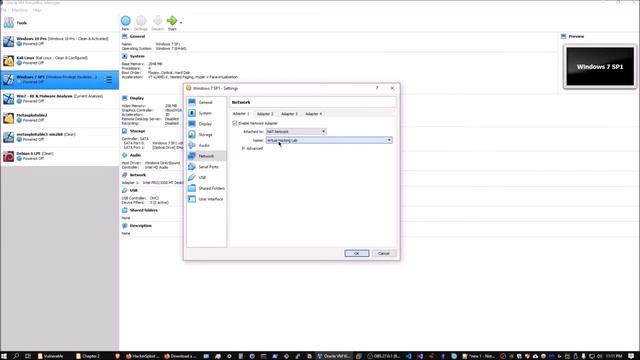This screenshot has height=360, width=640.
Task: Switch to the Adapter 2 tab
Action: click(265, 114)
